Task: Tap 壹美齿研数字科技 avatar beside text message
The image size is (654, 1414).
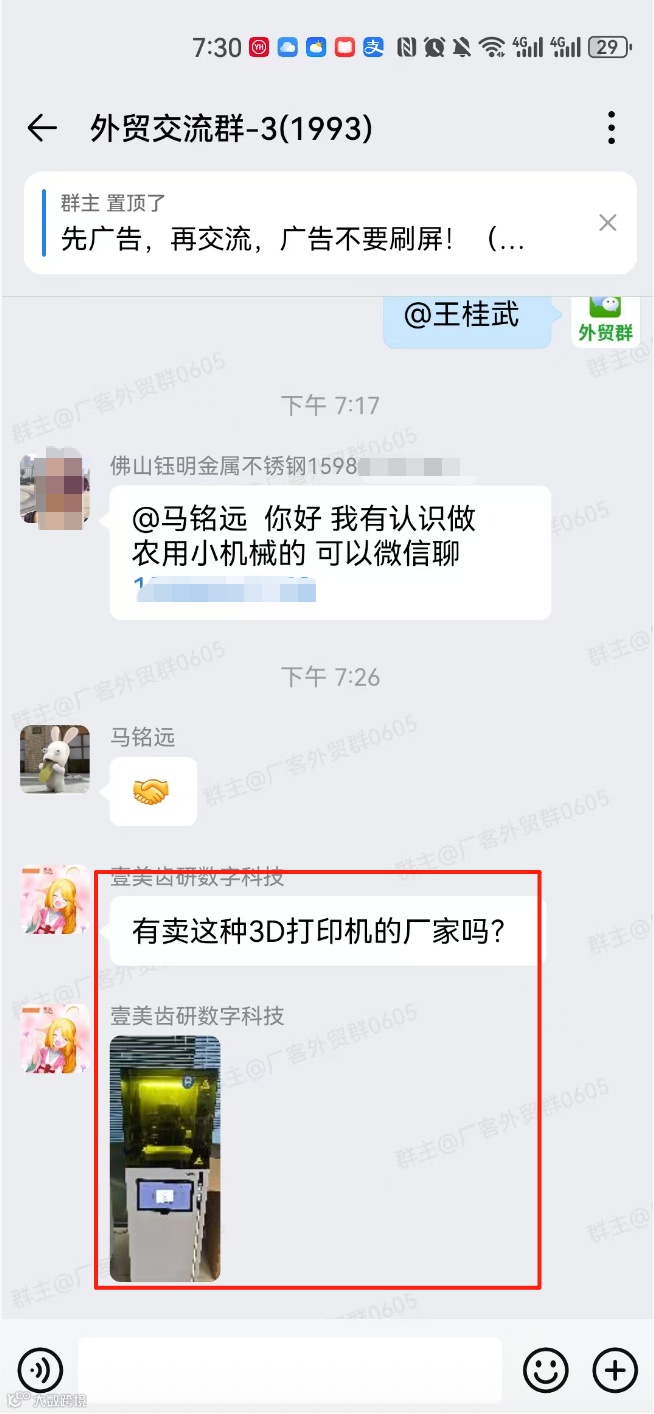Action: coord(55,900)
